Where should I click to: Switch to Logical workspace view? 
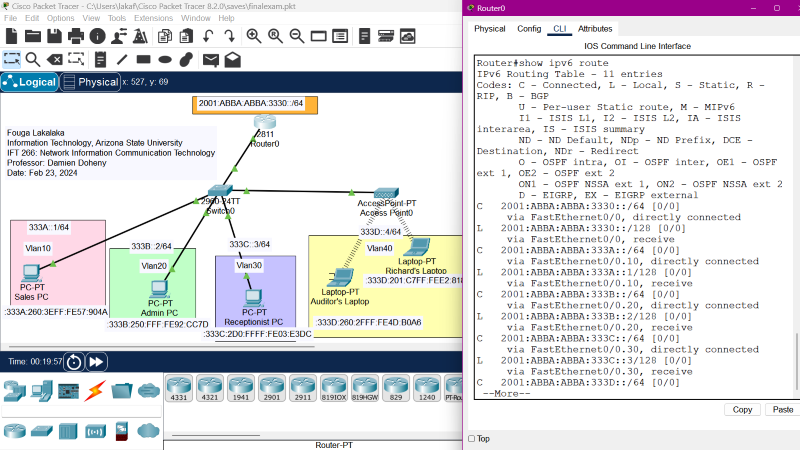coord(29,82)
